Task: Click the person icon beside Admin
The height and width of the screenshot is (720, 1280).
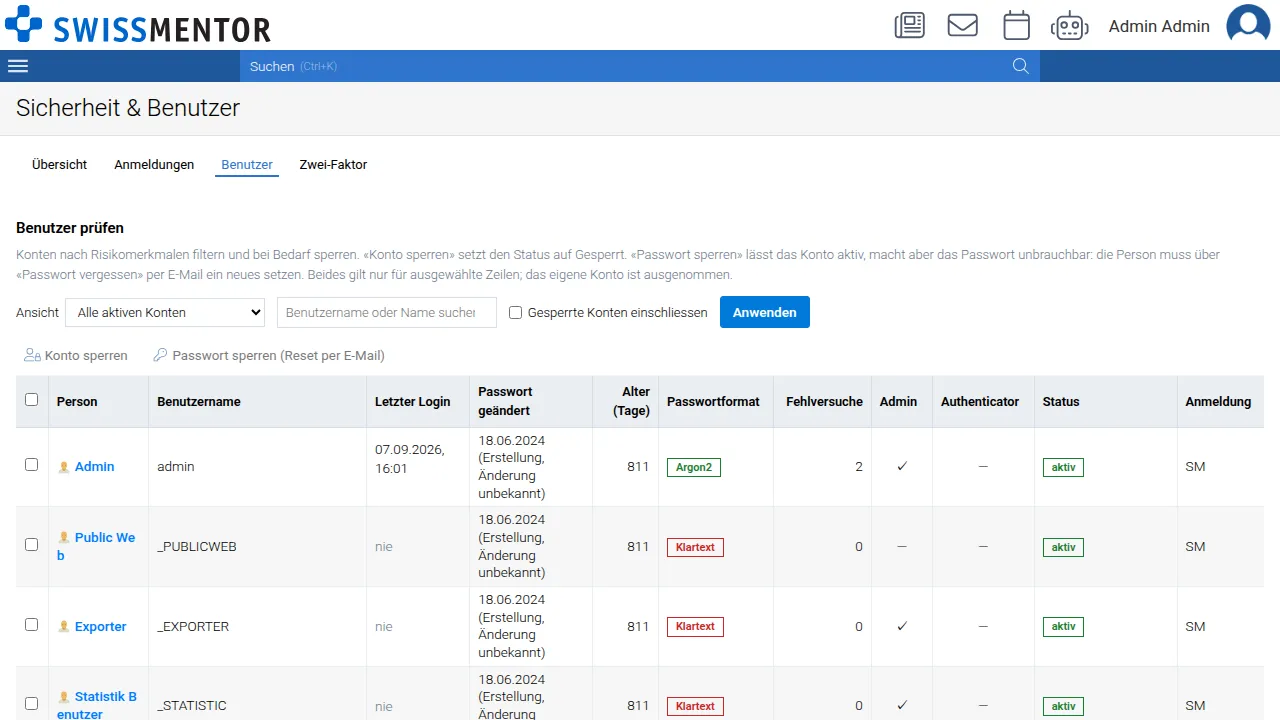Action: 64,467
